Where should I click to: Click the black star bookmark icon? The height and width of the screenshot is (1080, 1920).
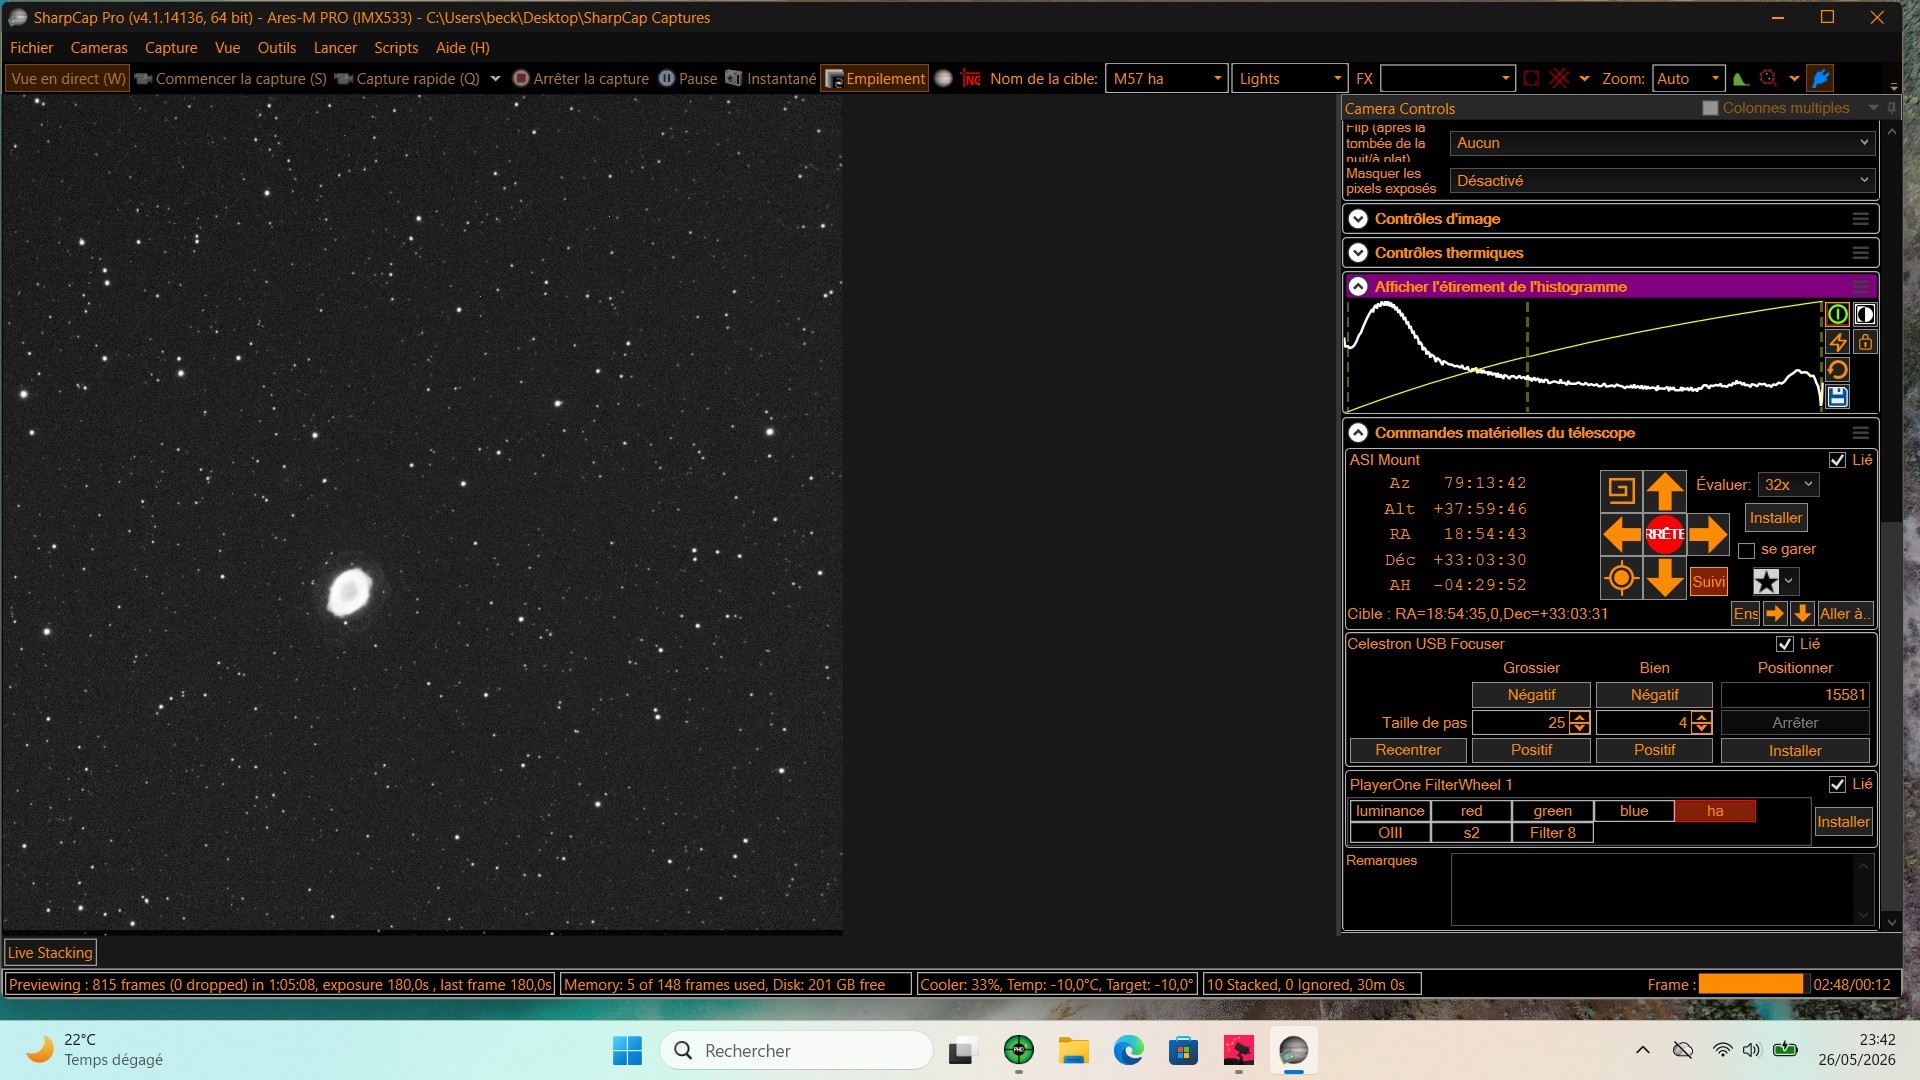click(x=1766, y=582)
